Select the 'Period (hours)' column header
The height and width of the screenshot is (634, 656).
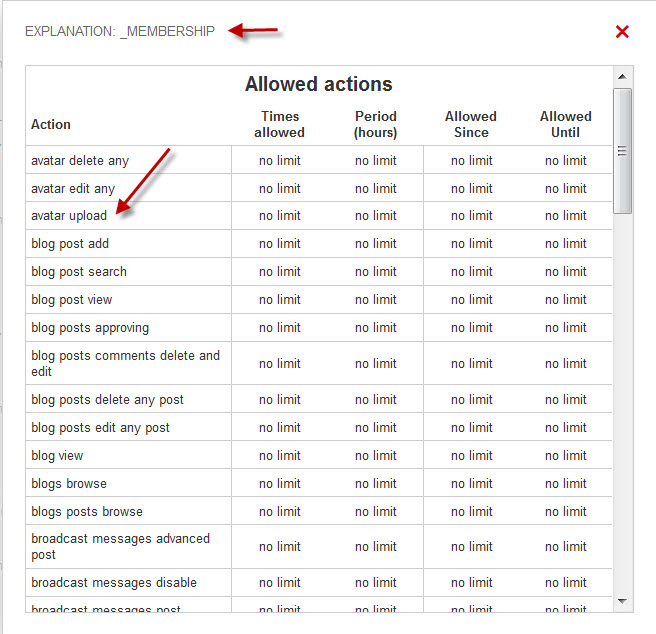[375, 124]
